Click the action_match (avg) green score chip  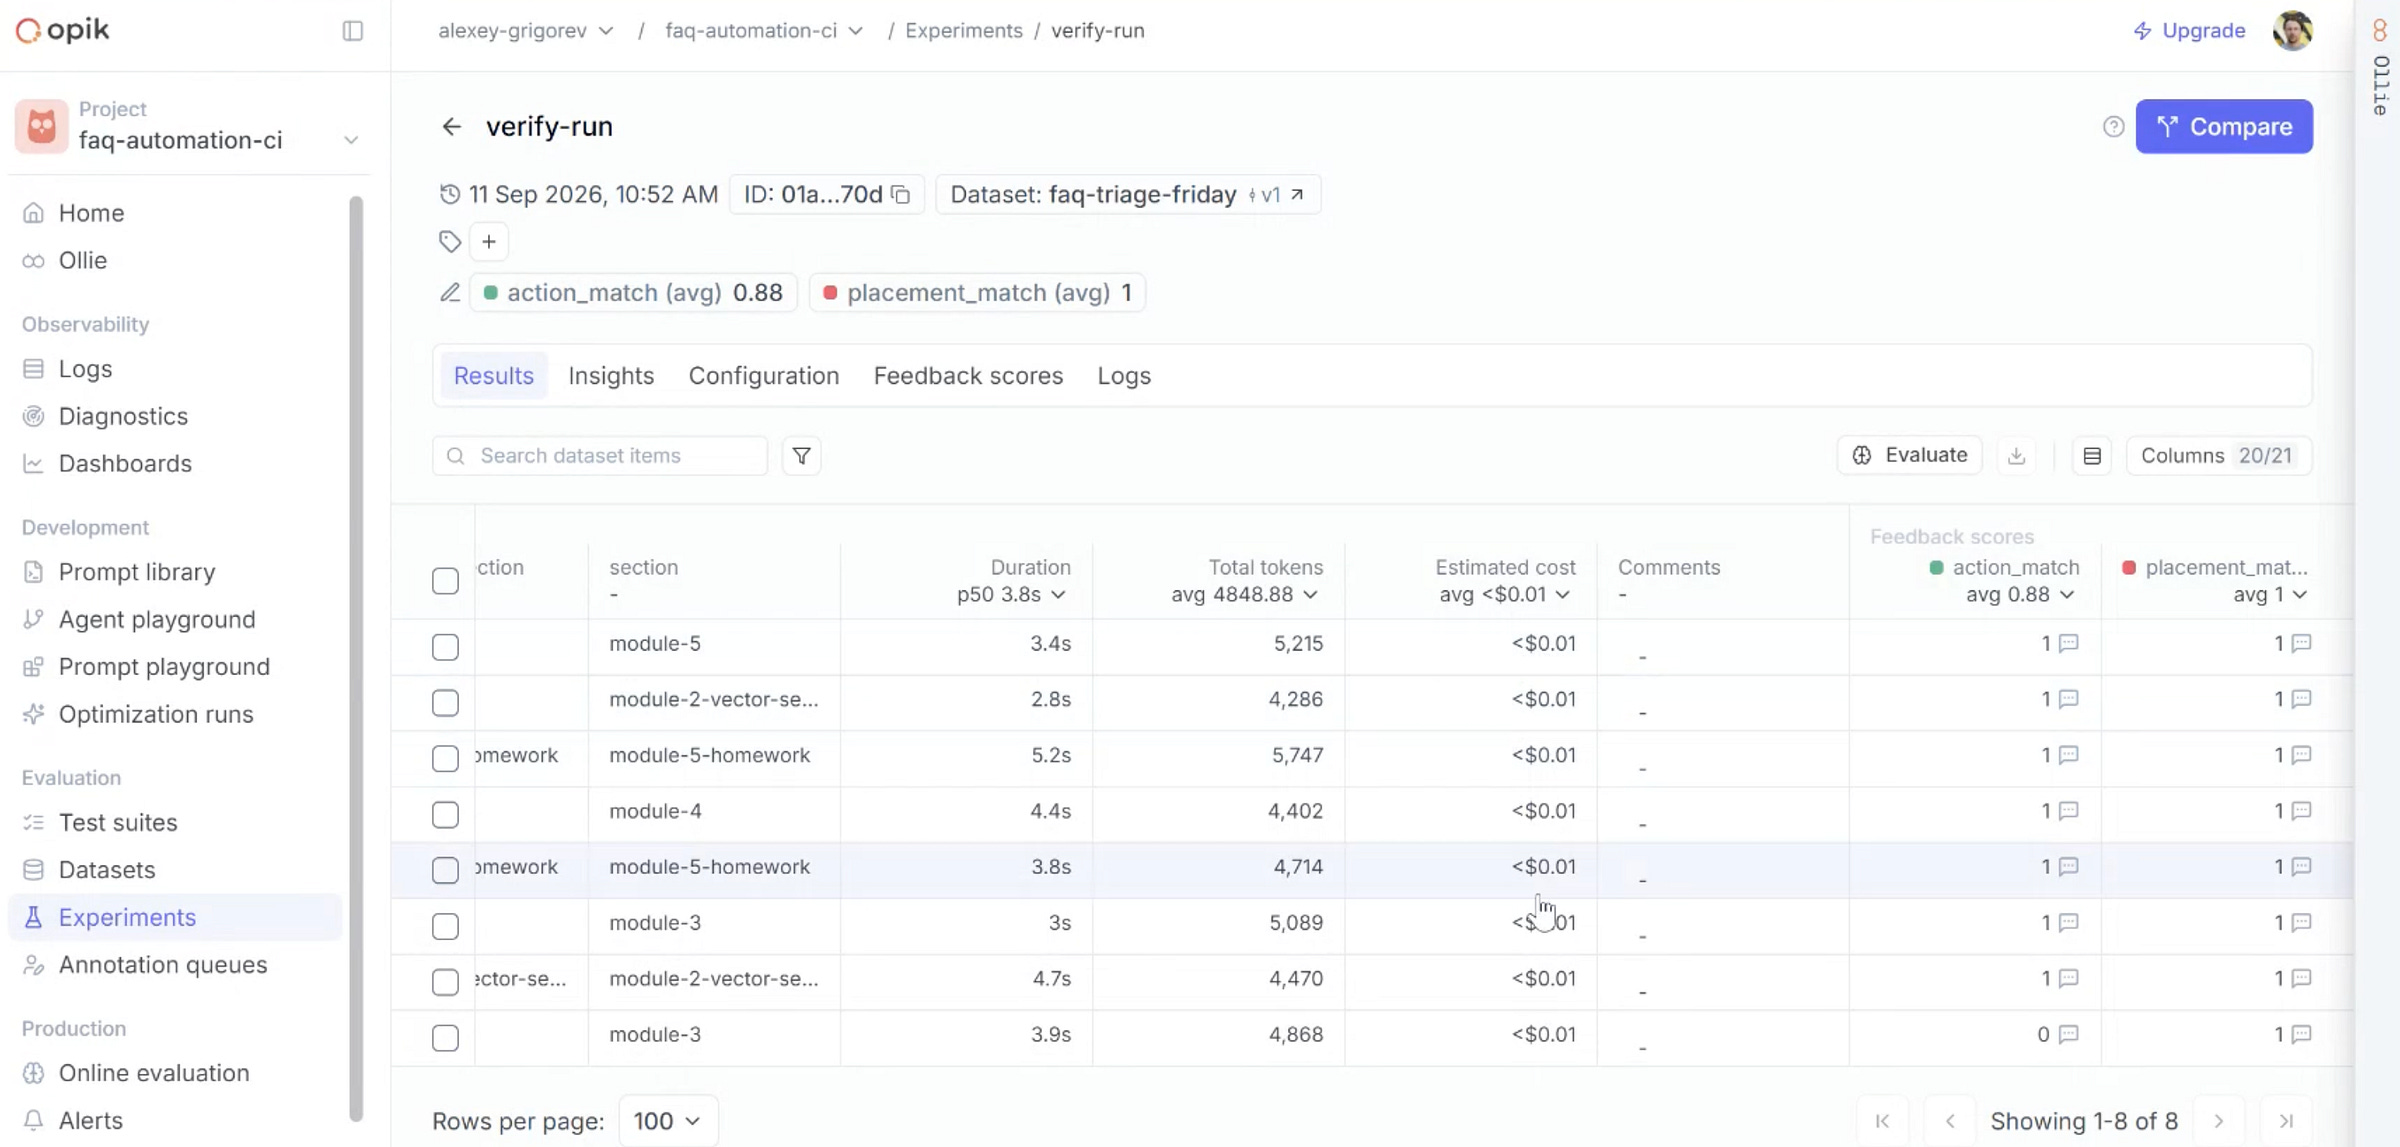point(634,293)
